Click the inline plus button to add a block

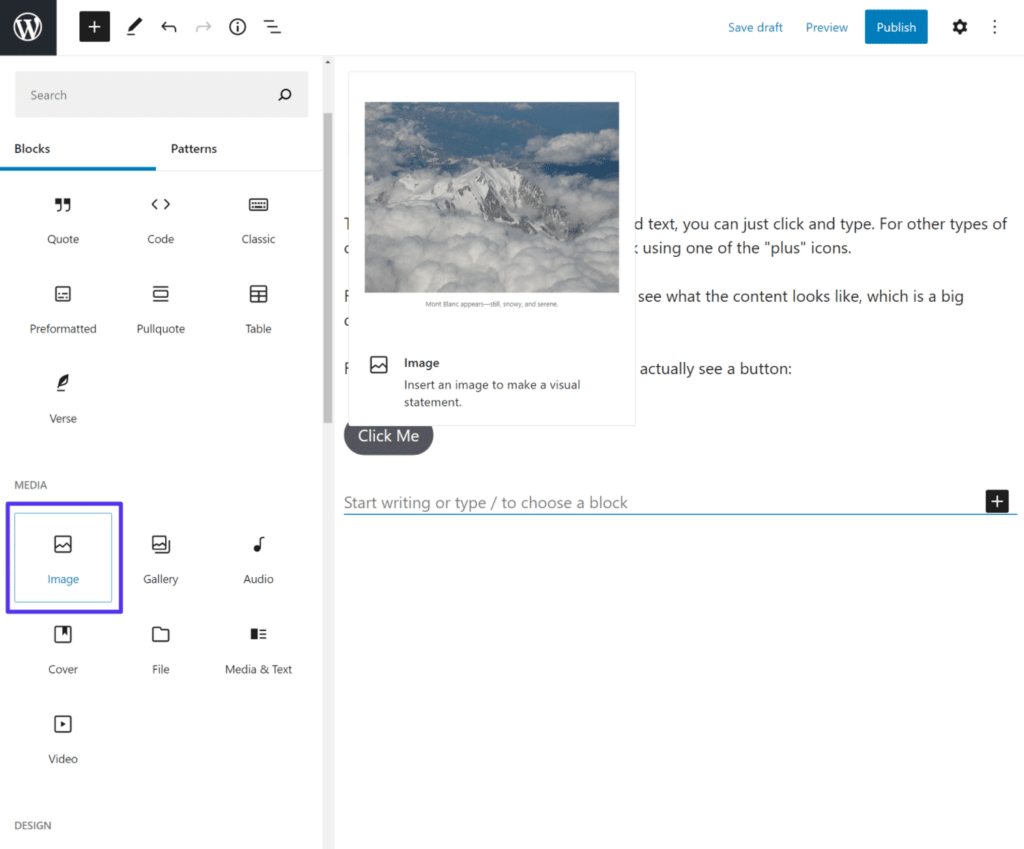tap(996, 501)
